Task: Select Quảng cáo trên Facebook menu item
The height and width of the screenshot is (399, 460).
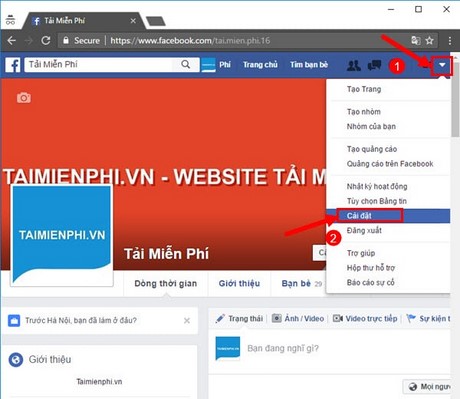Action: pos(390,164)
